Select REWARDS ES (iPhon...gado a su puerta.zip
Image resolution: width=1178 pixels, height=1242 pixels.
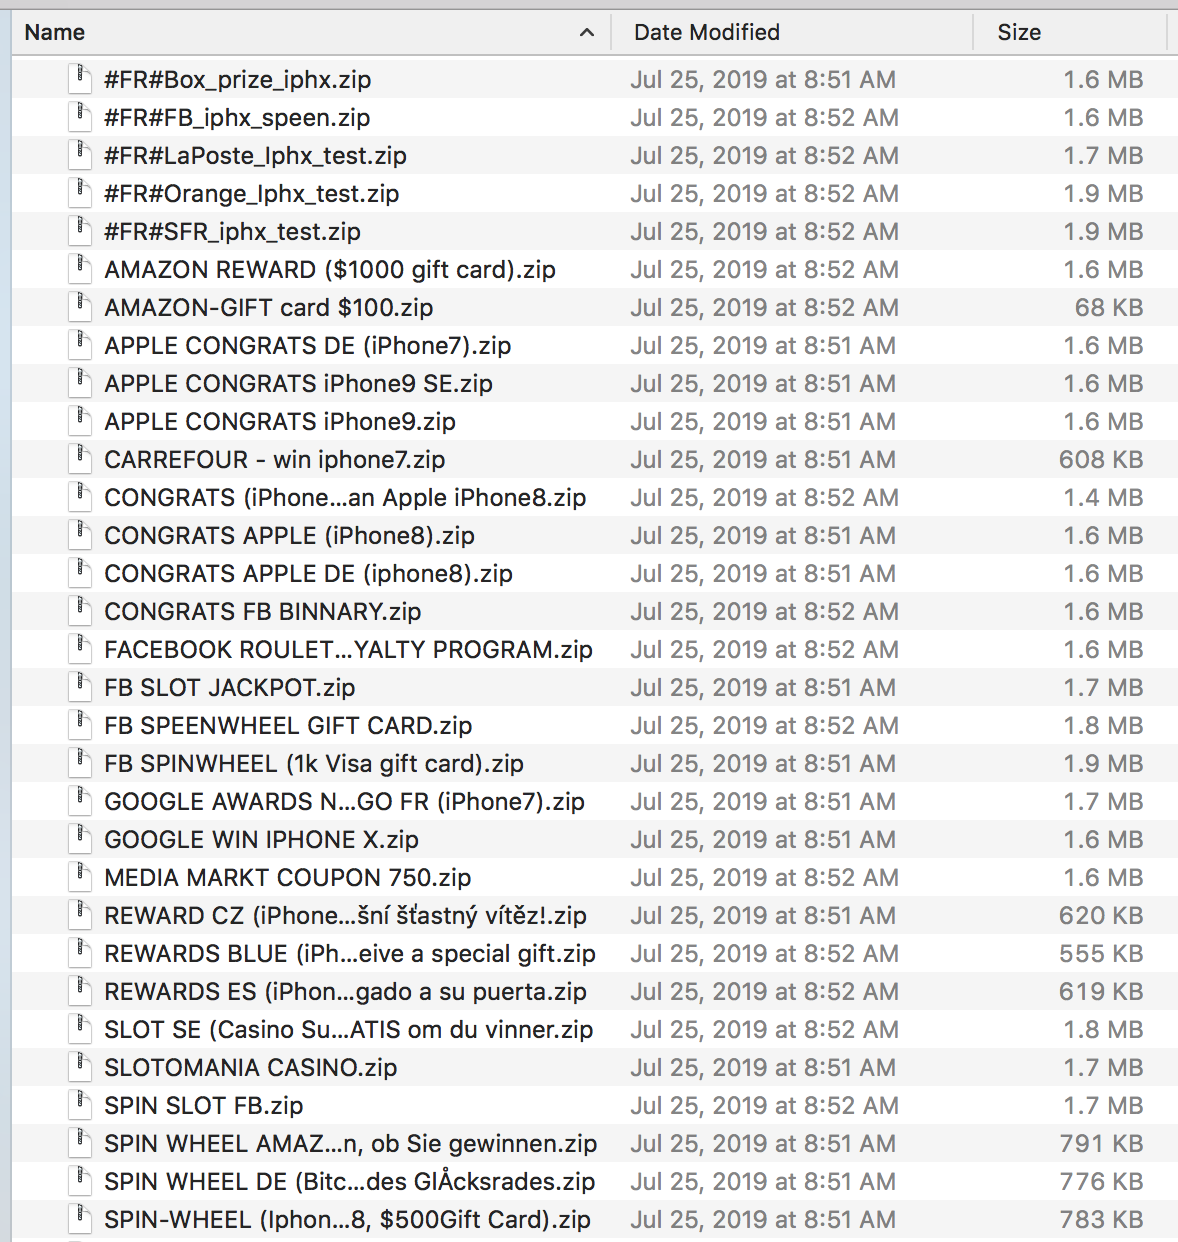pos(345,991)
